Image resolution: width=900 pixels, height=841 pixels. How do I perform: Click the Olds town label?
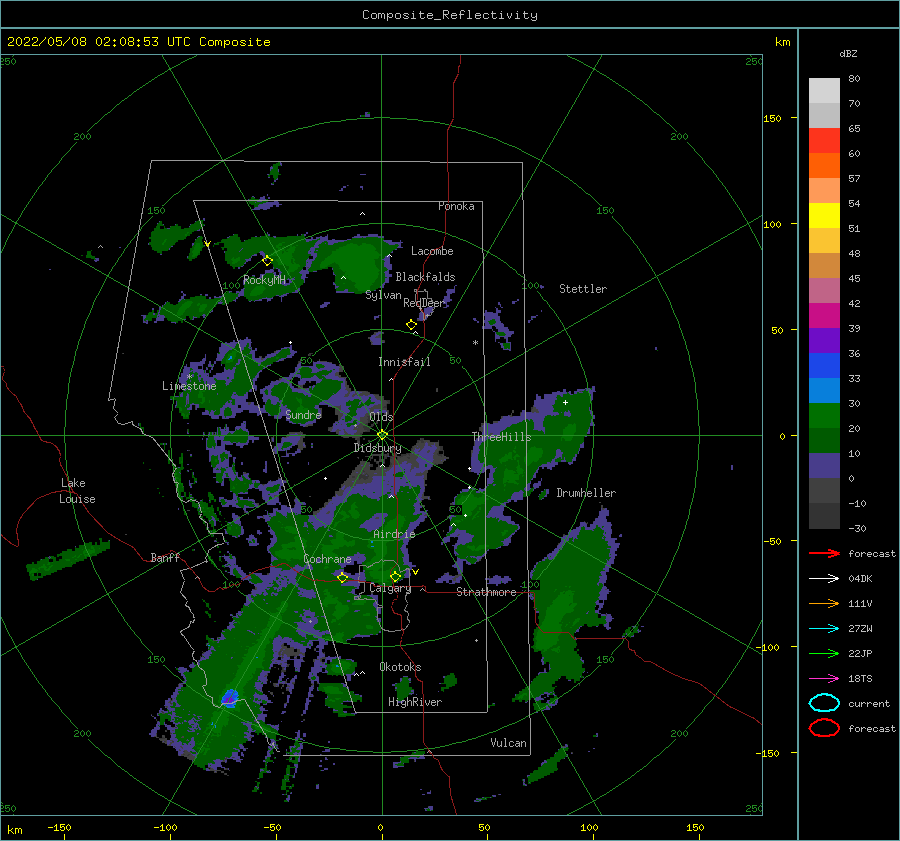point(381,417)
